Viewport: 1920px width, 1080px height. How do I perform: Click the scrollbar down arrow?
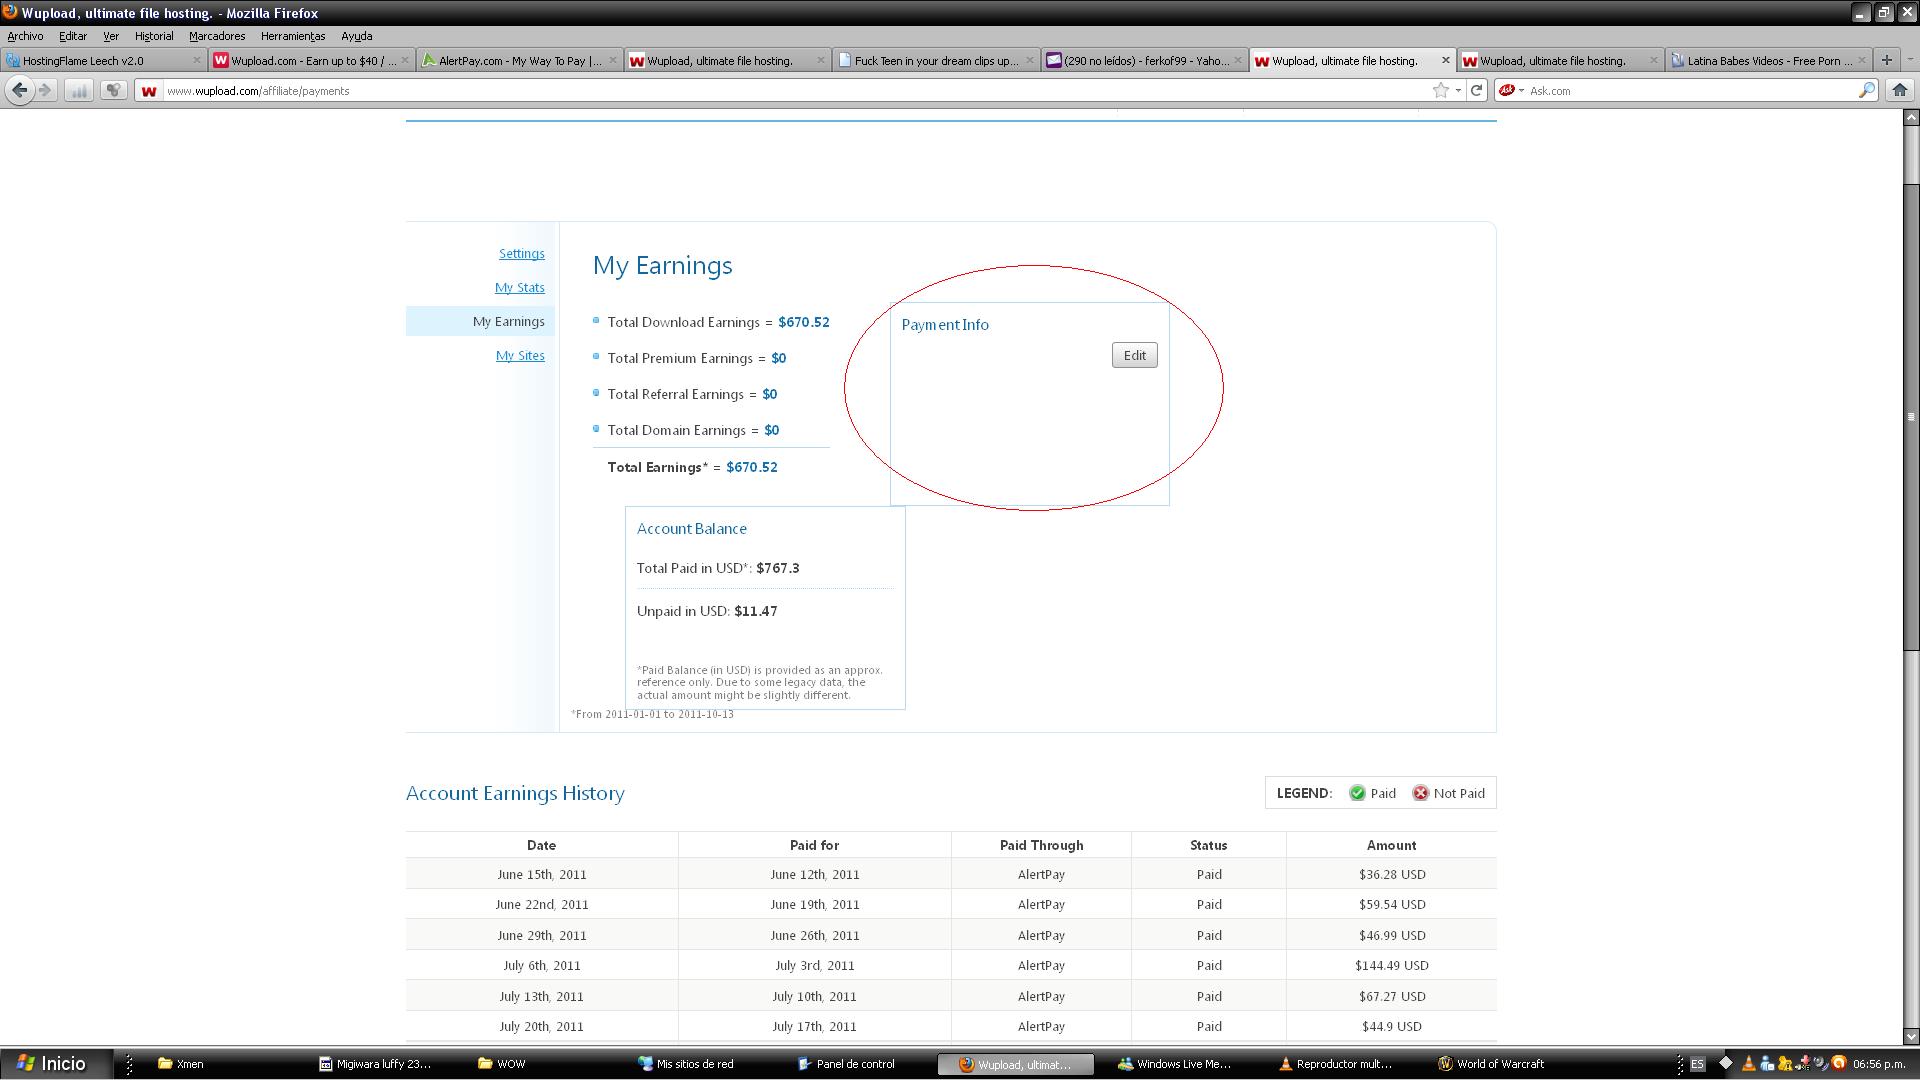click(x=1911, y=1037)
